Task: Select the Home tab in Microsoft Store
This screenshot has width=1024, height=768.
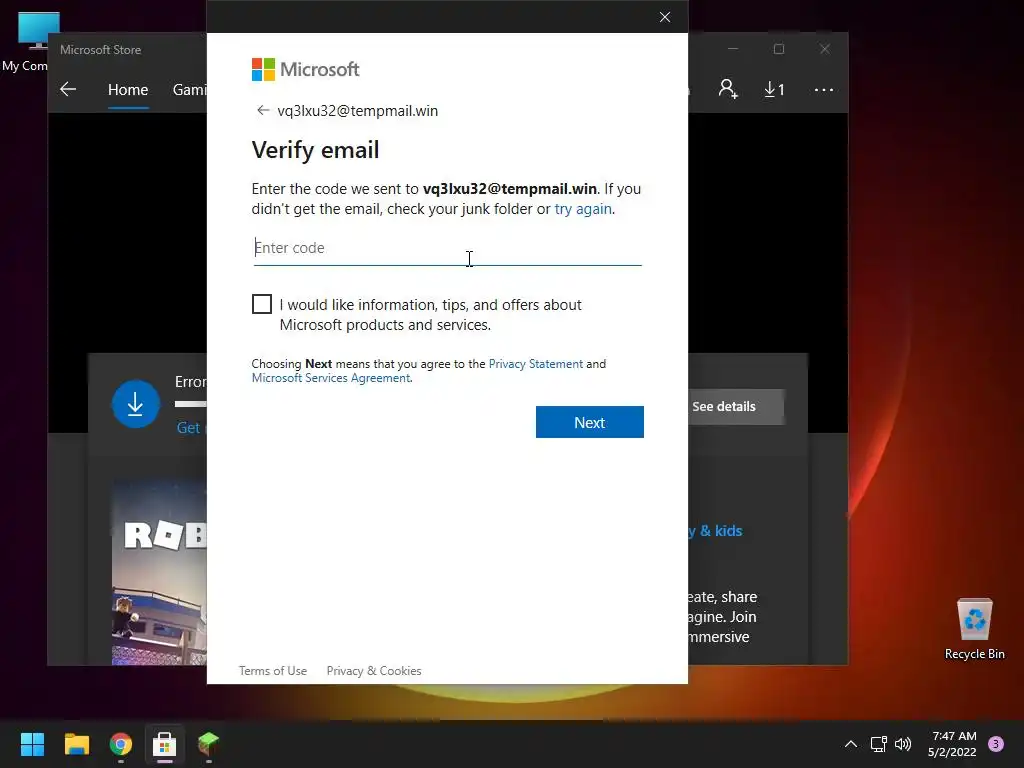Action: (x=128, y=89)
